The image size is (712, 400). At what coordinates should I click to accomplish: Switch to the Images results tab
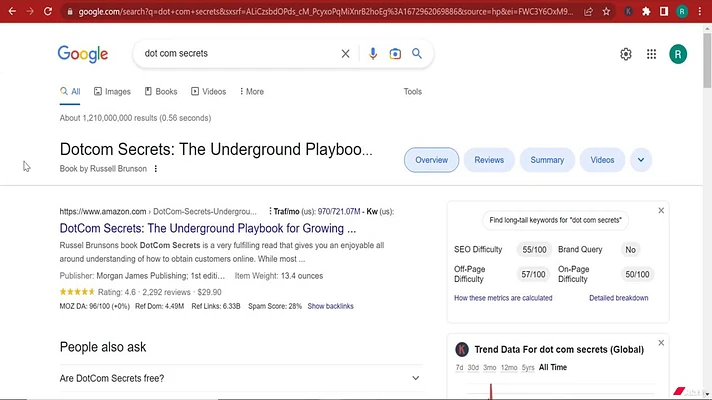(x=112, y=92)
